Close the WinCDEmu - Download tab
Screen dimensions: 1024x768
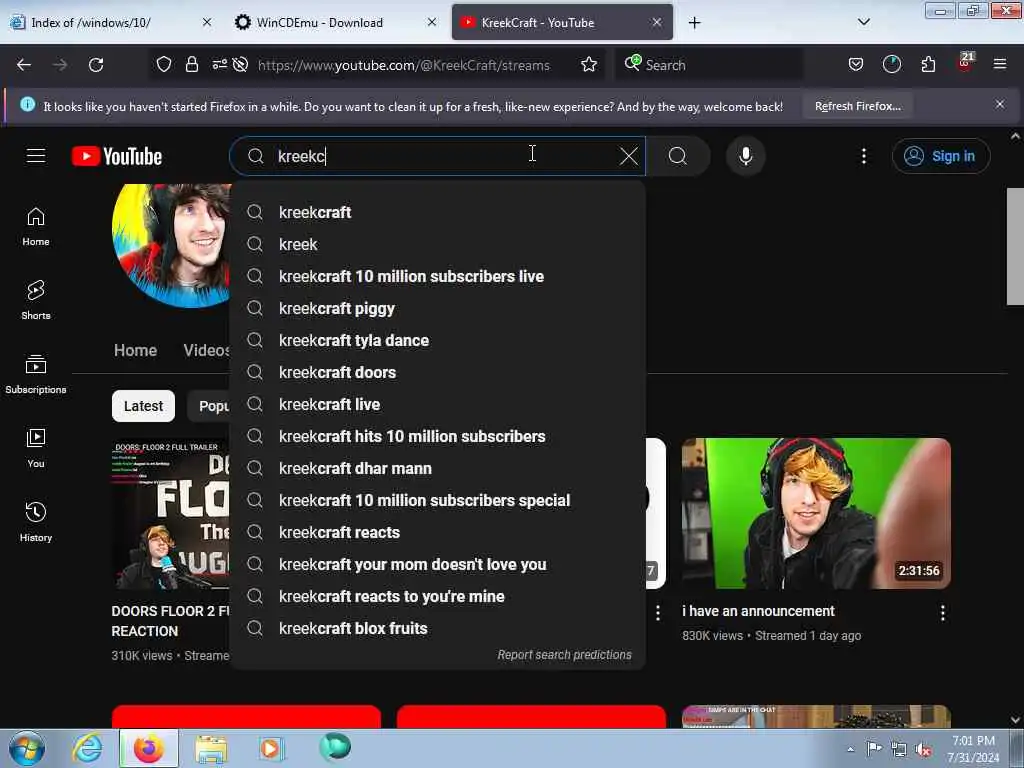(432, 22)
